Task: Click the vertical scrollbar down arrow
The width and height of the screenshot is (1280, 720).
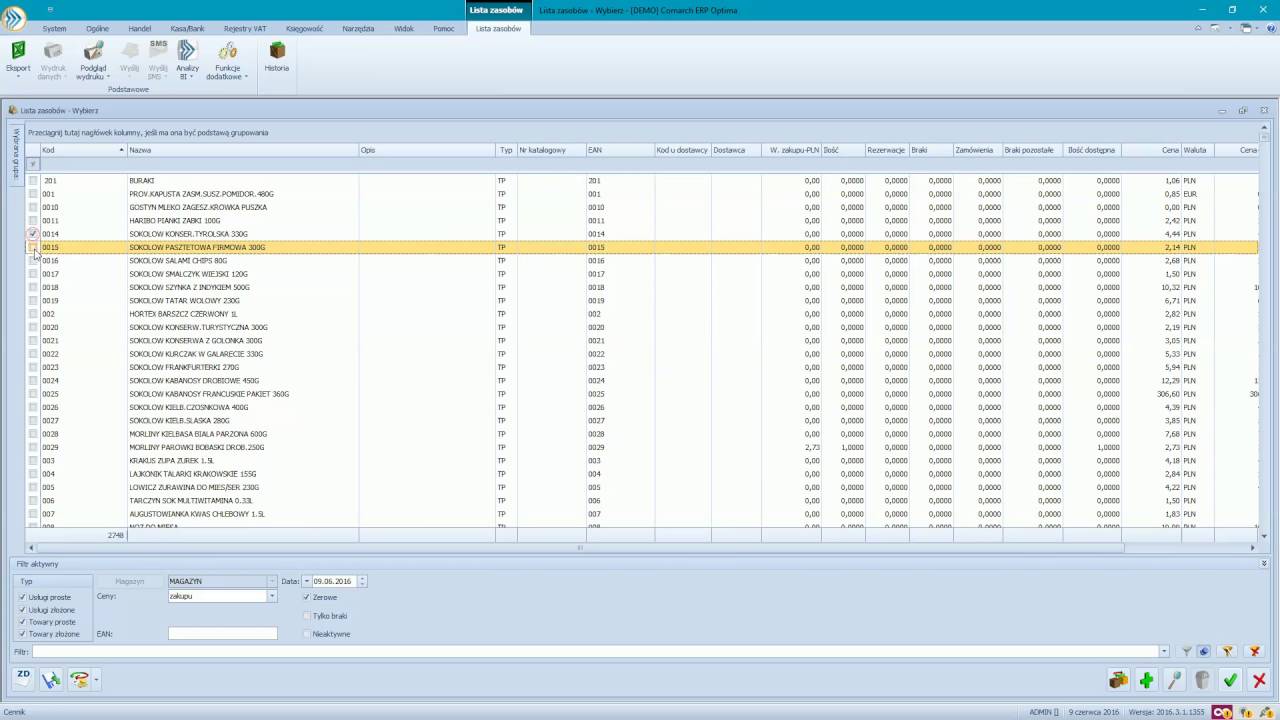Action: pyautogui.click(x=1265, y=537)
